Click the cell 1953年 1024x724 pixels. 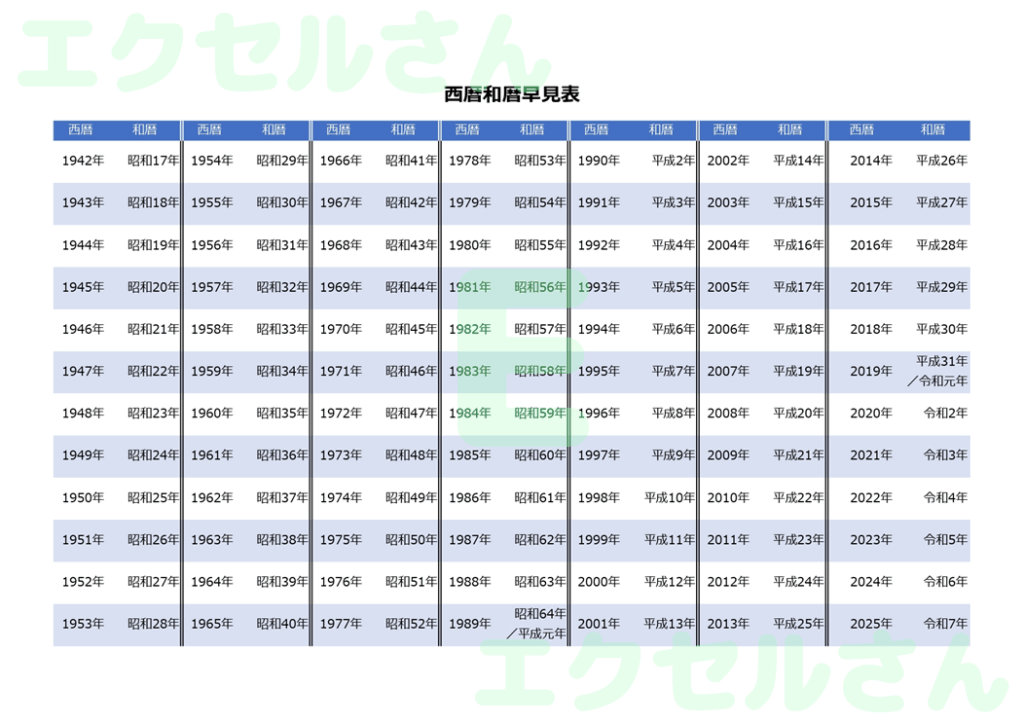click(83, 624)
